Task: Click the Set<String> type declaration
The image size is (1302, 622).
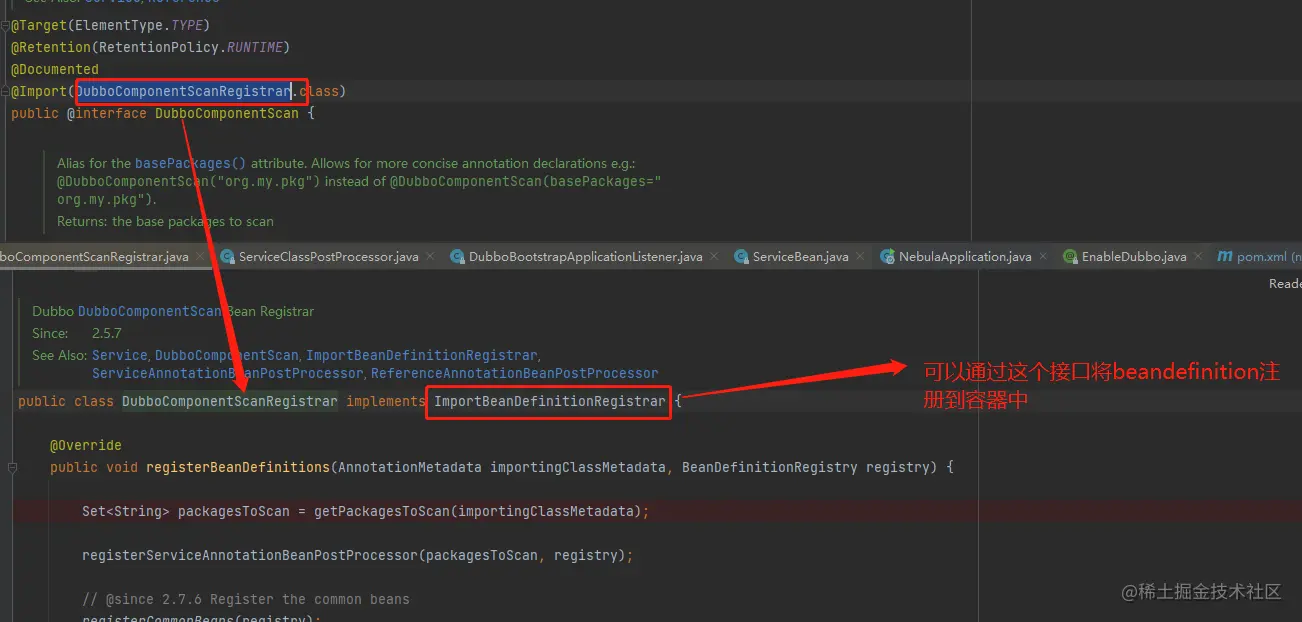Action: coord(126,511)
